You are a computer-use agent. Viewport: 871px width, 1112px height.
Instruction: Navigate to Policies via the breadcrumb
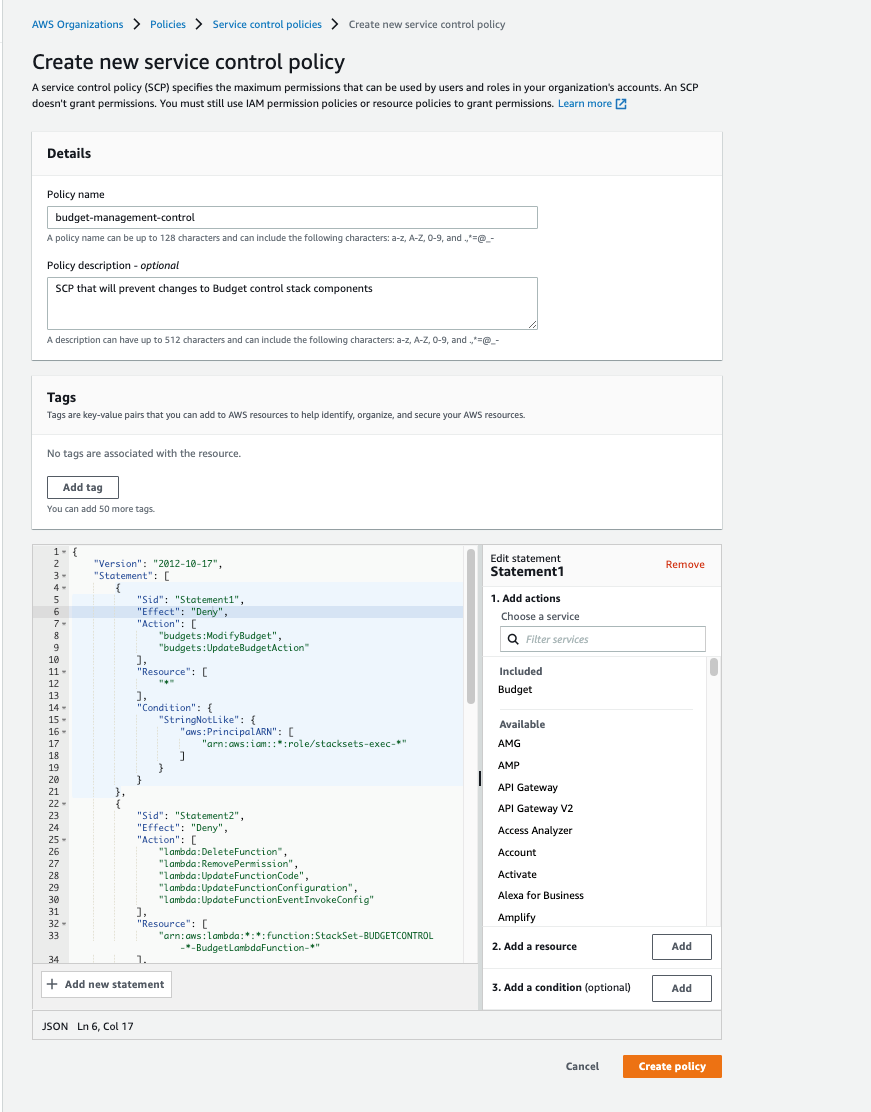[167, 24]
